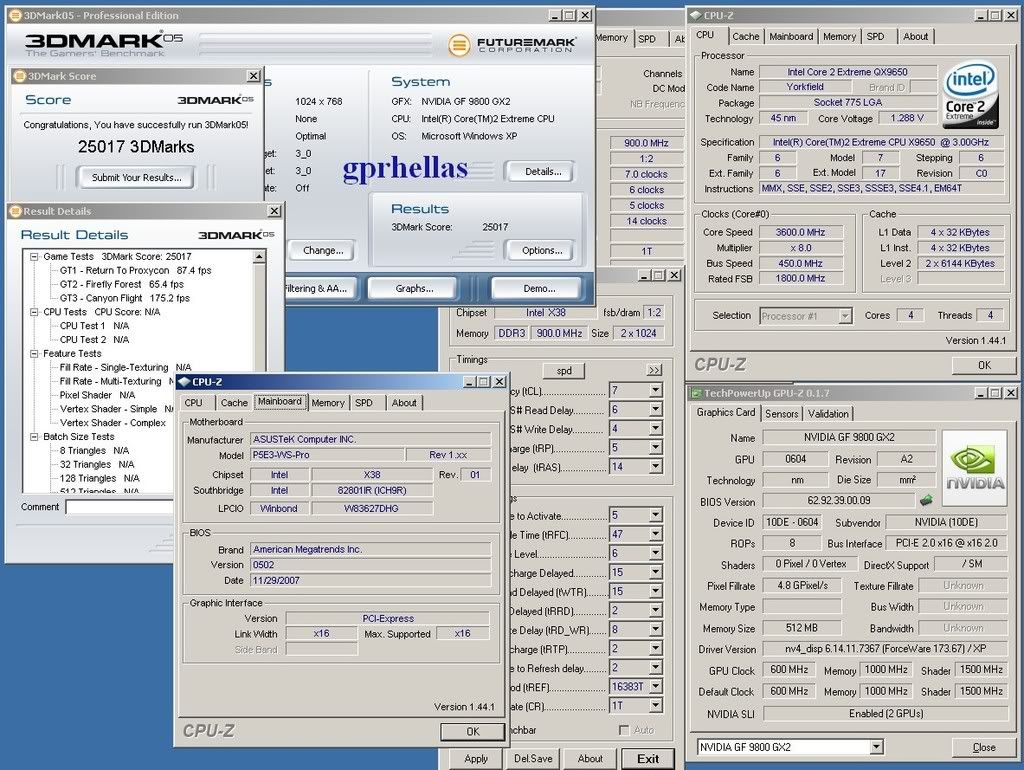Open the Processor #1 selection dropdown
Viewport: 1024px width, 770px height.
[845, 316]
